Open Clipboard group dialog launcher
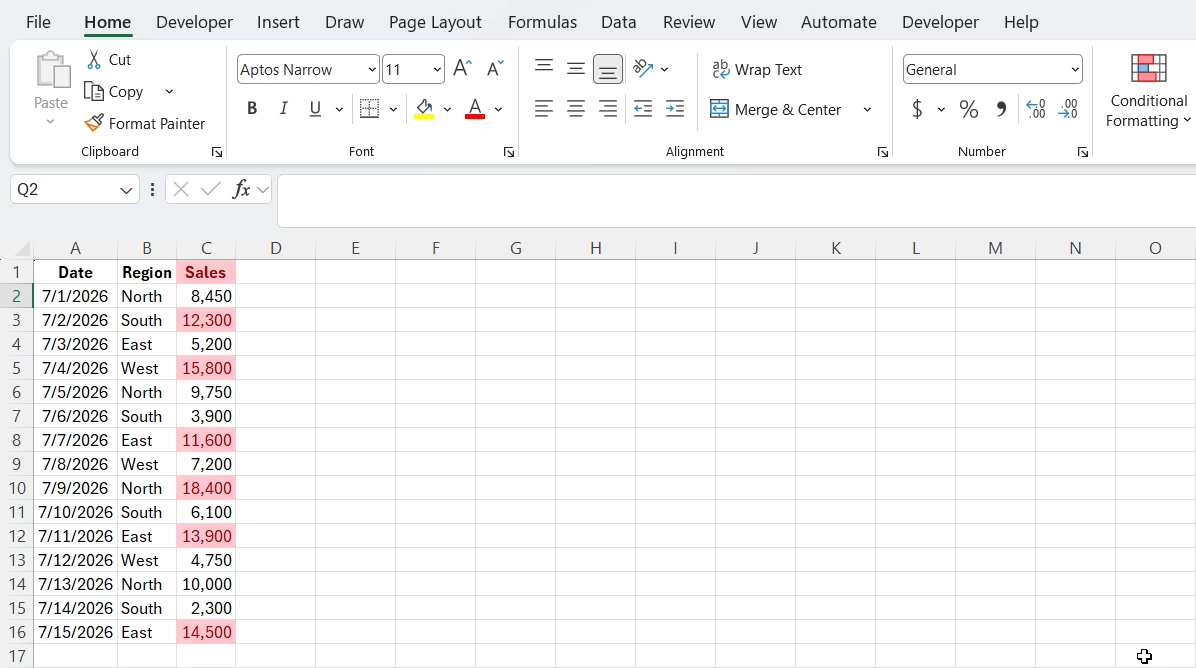Screen dimensions: 1196x668 tap(217, 153)
